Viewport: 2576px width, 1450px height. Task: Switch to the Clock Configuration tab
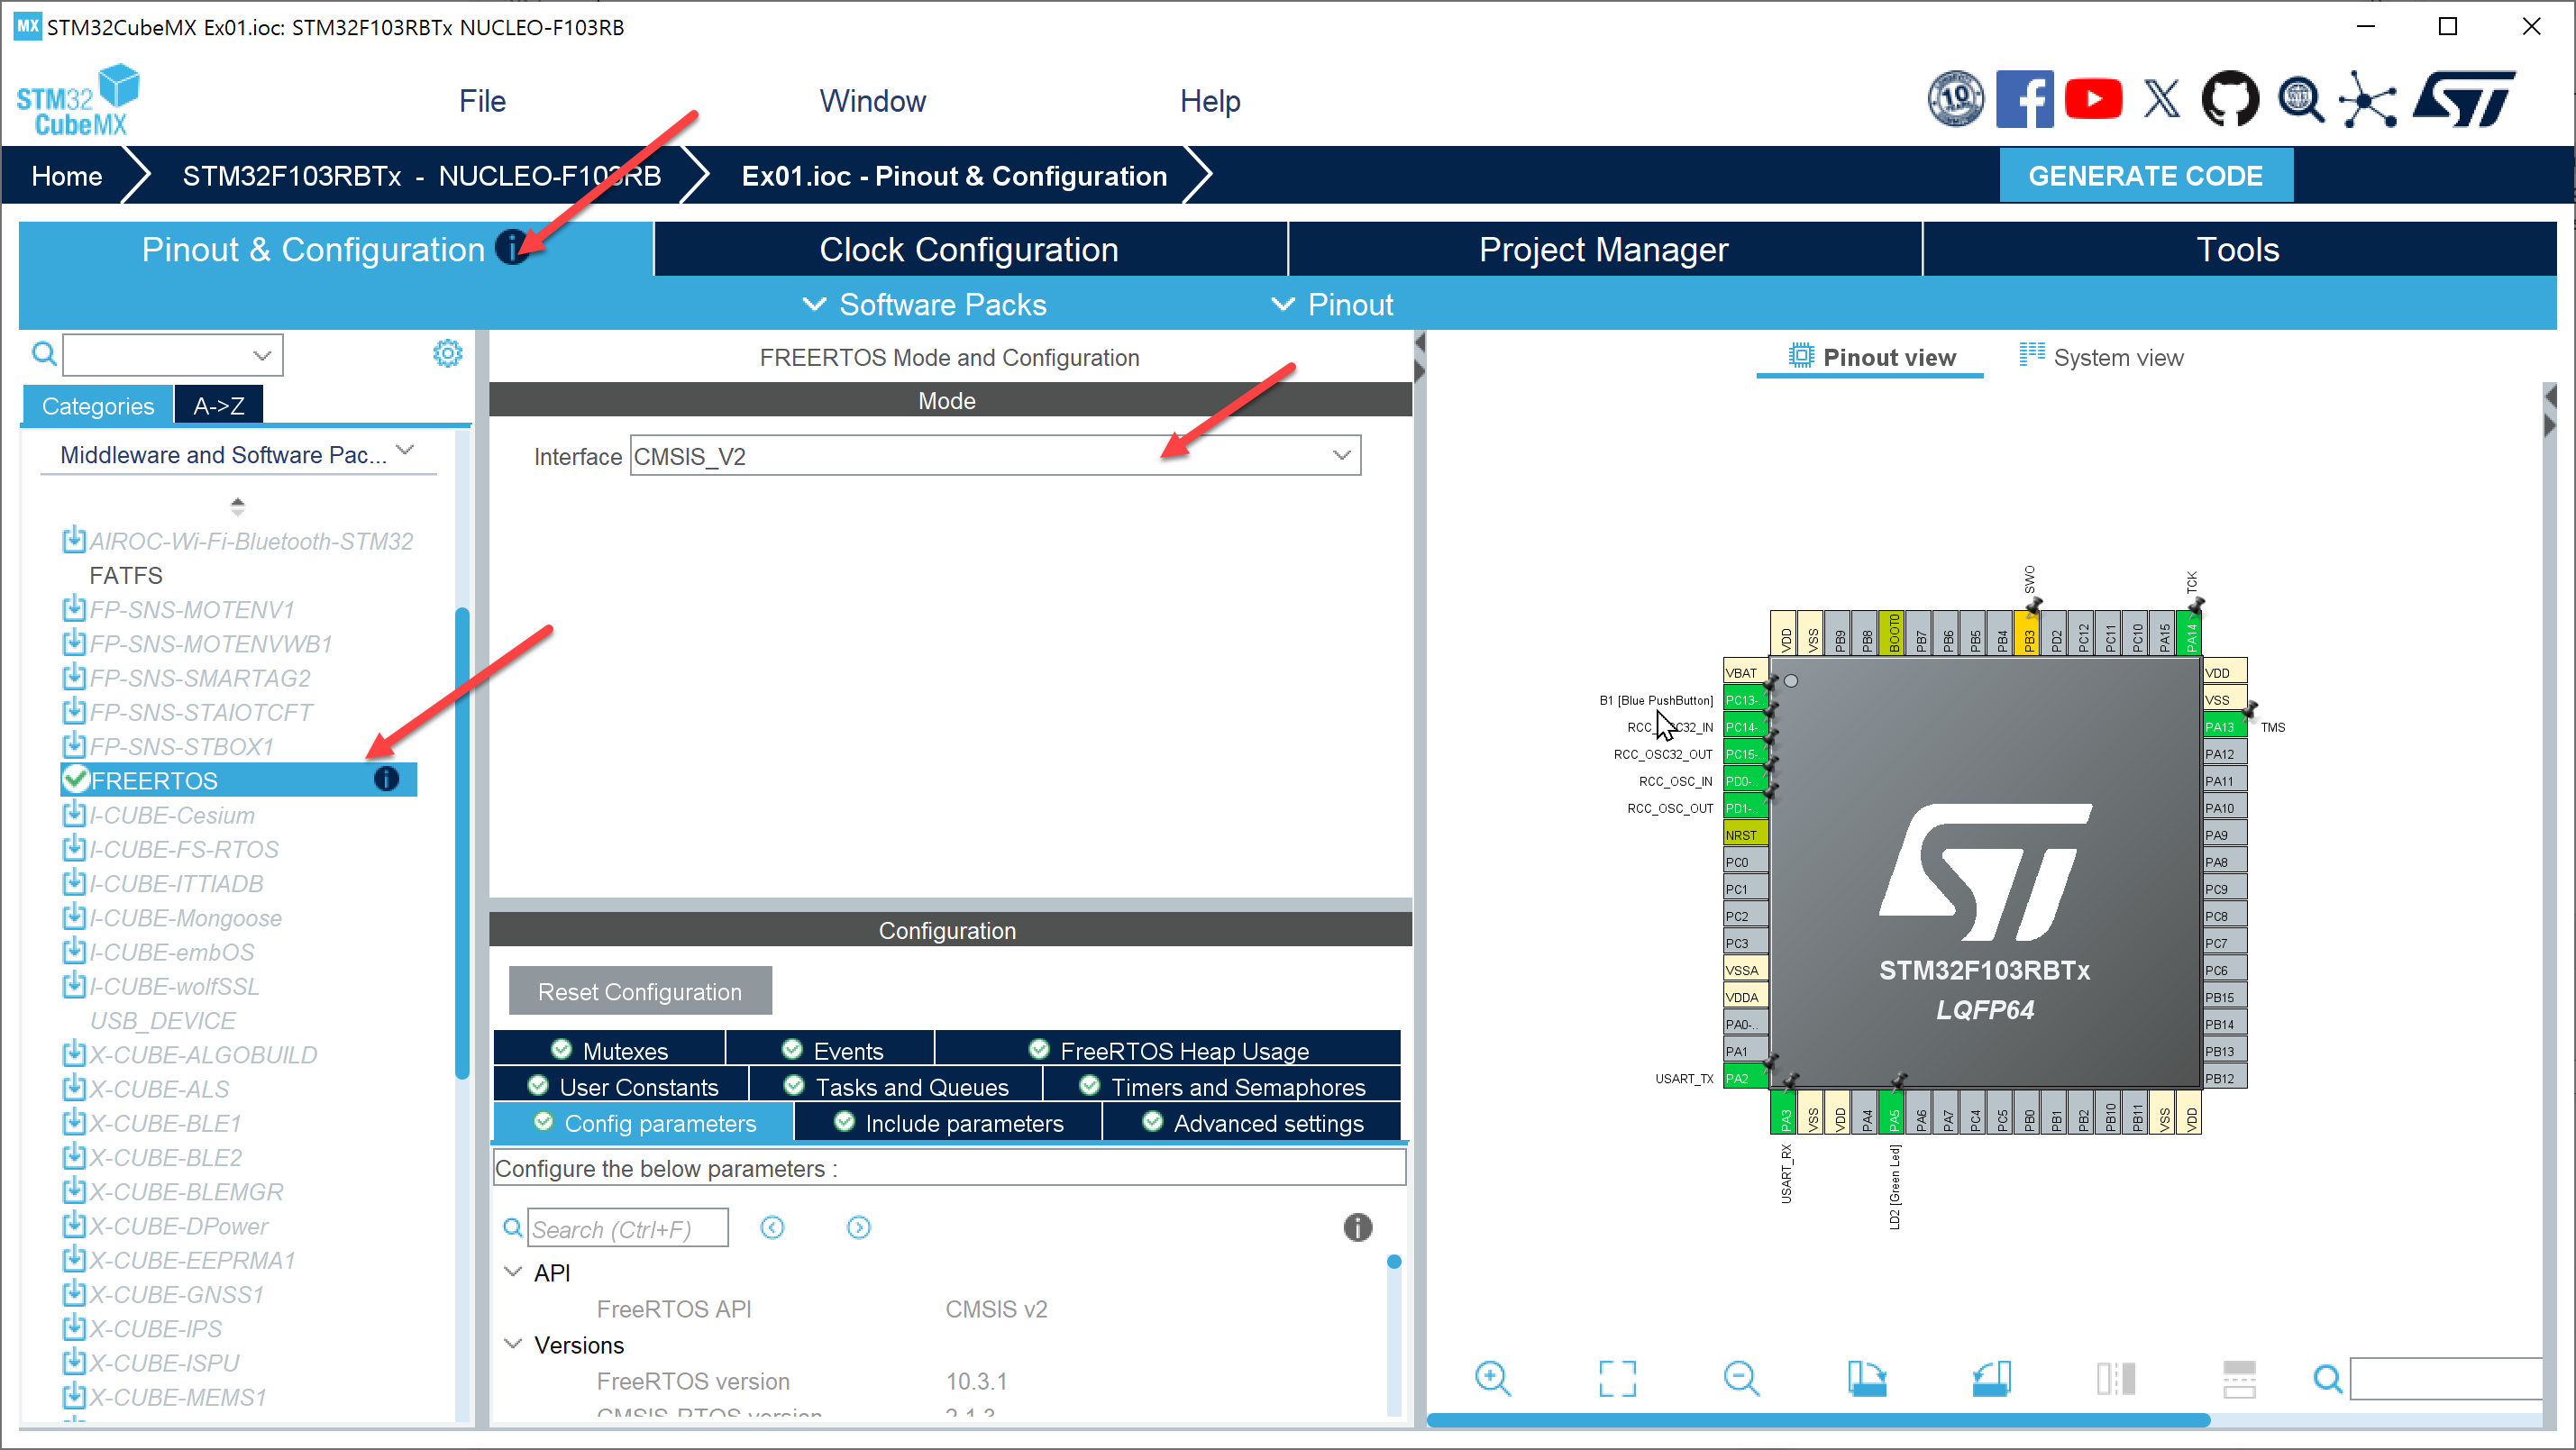pos(968,249)
